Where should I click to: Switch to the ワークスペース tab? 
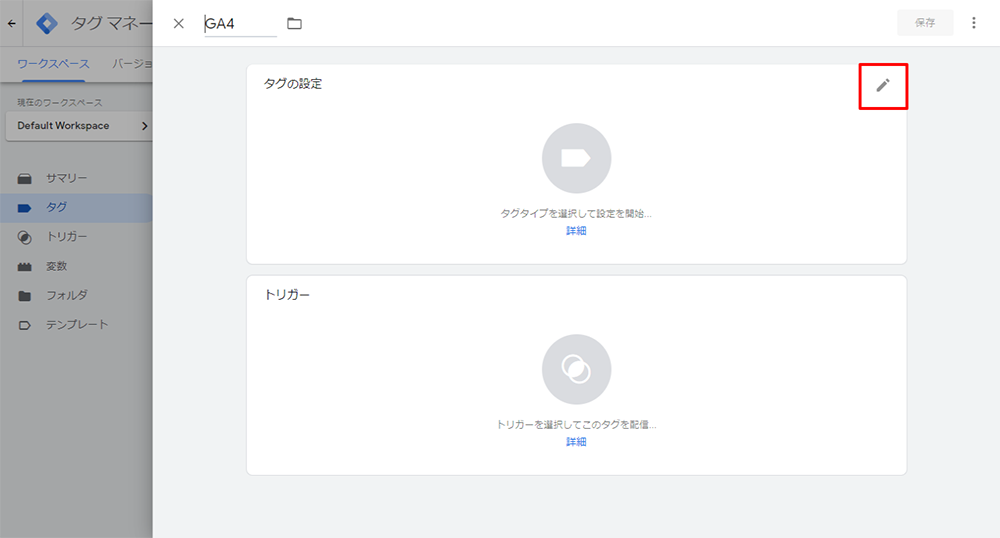pos(53,63)
